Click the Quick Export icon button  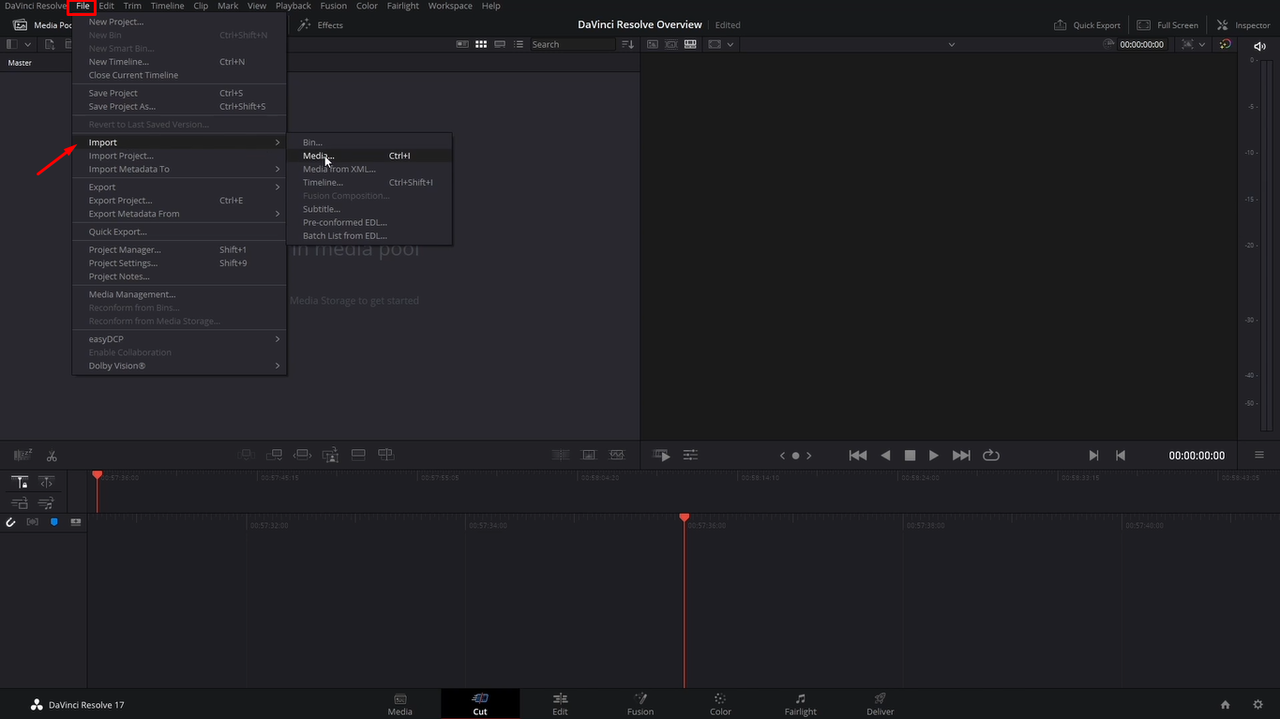point(1088,25)
